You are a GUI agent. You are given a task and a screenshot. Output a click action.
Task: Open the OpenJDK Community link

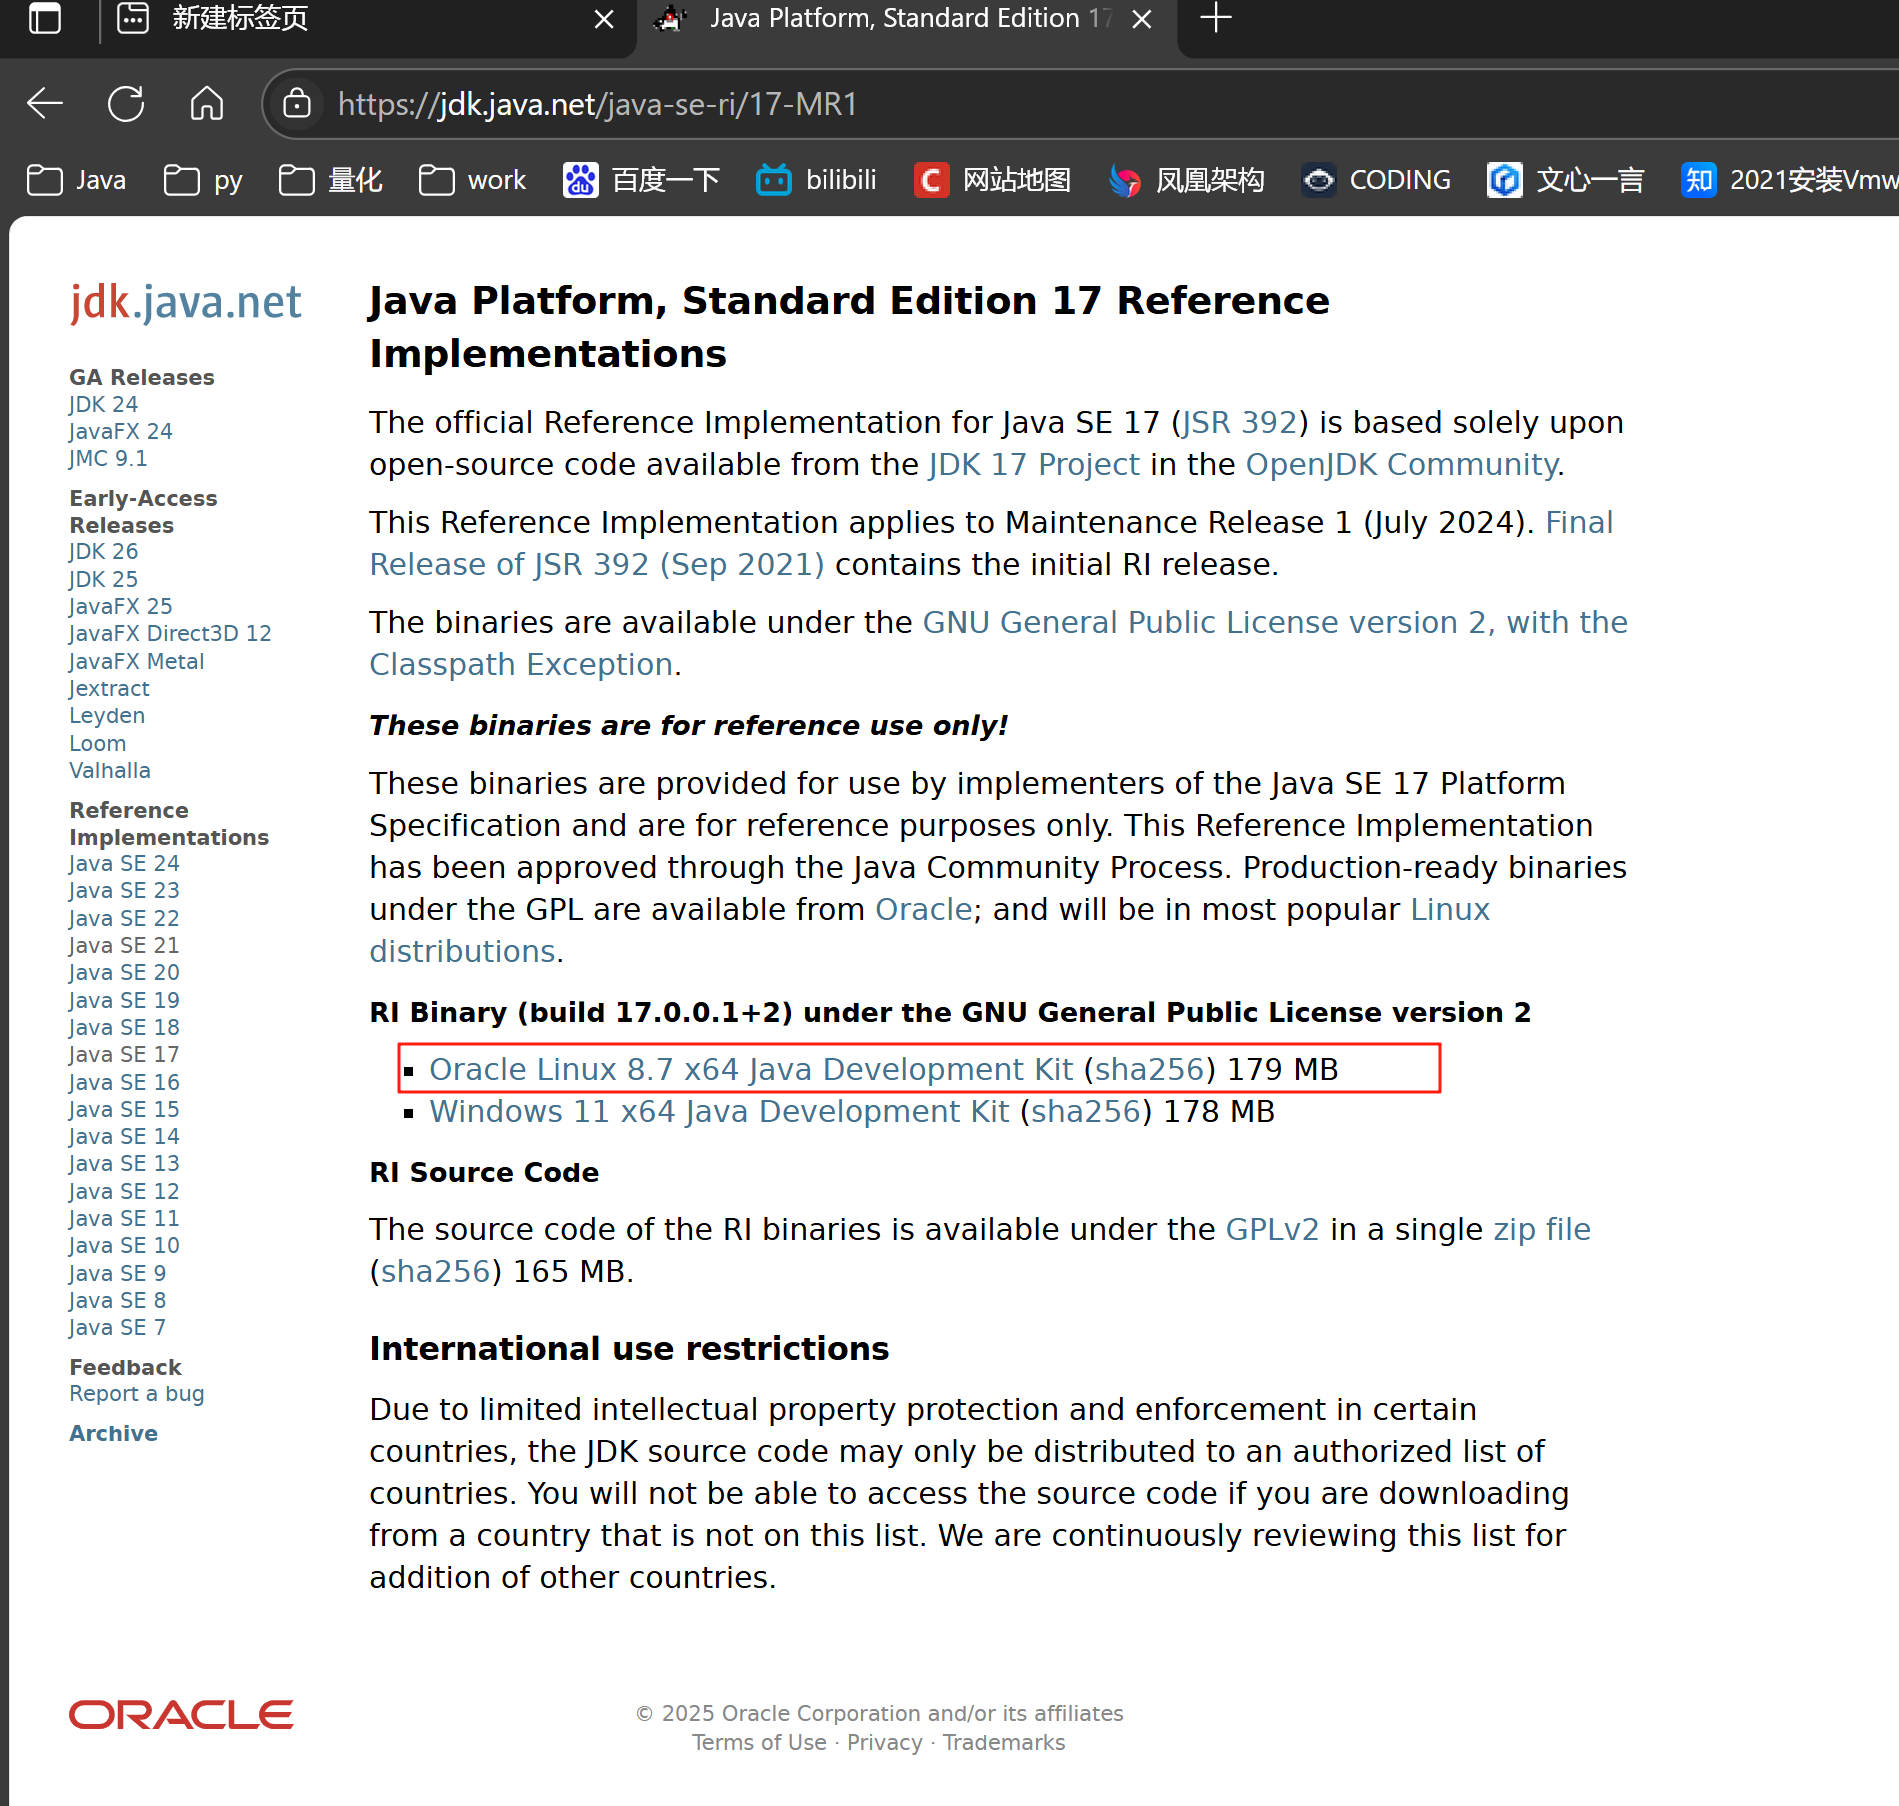[x=1402, y=464]
